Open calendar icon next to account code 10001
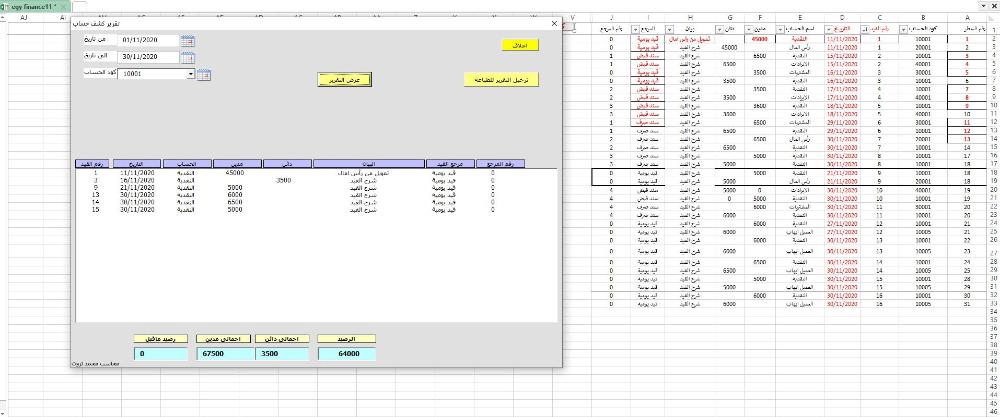This screenshot has width=1000, height=417. click(203, 75)
